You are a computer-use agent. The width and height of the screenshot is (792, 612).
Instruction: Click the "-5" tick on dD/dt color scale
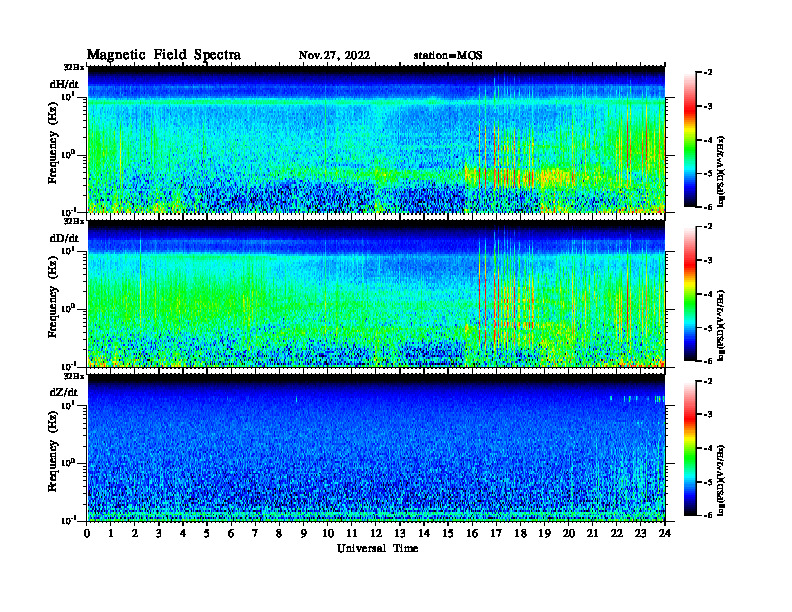point(708,327)
